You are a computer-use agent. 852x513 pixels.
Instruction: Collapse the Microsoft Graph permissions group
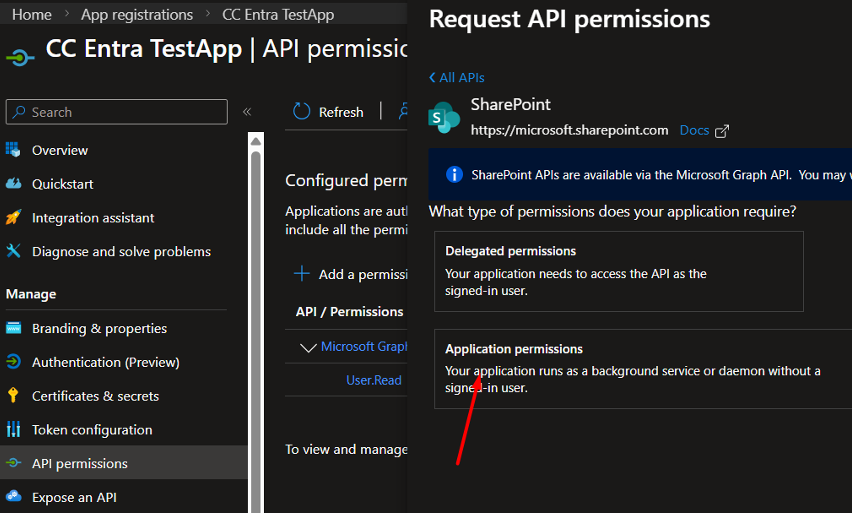click(307, 347)
